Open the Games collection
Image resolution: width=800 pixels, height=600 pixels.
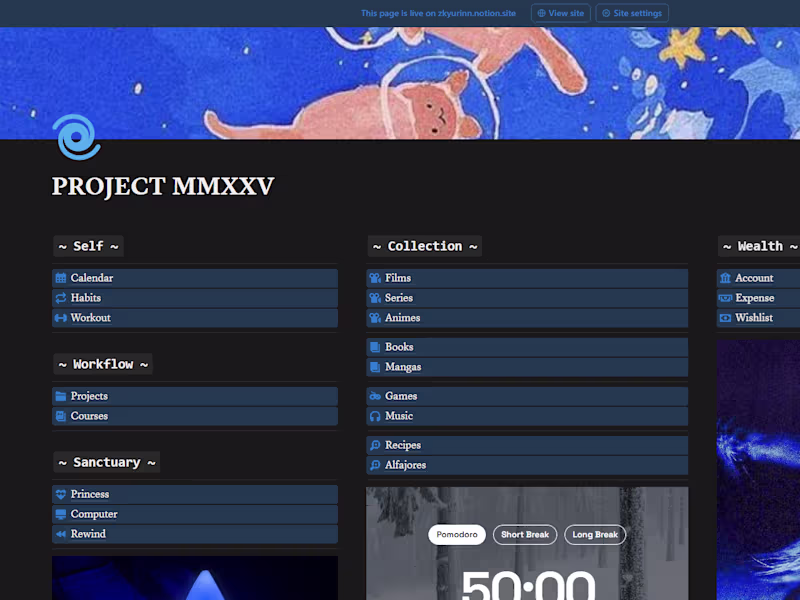click(x=527, y=396)
